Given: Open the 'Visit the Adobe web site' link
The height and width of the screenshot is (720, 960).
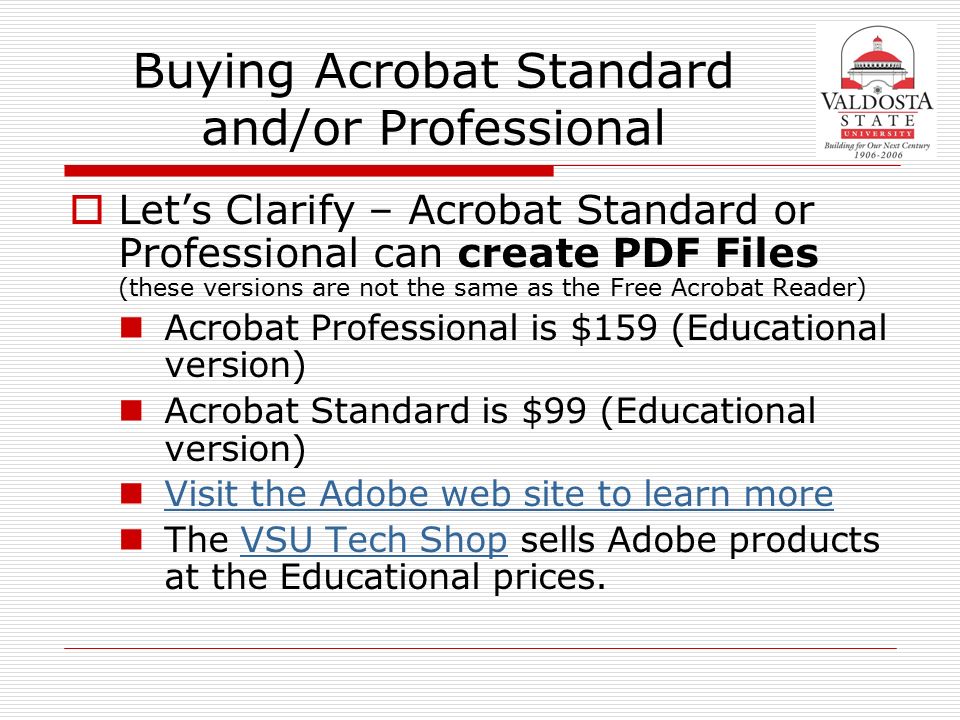Looking at the screenshot, I should point(499,493).
